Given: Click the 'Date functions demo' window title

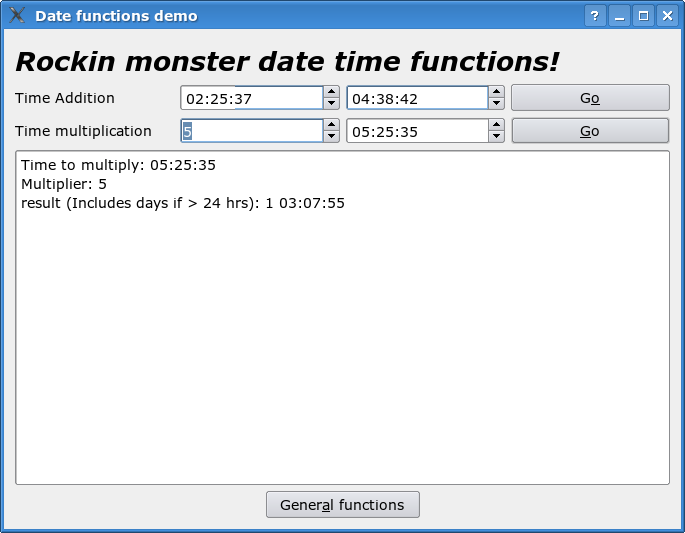Looking at the screenshot, I should [x=116, y=16].
